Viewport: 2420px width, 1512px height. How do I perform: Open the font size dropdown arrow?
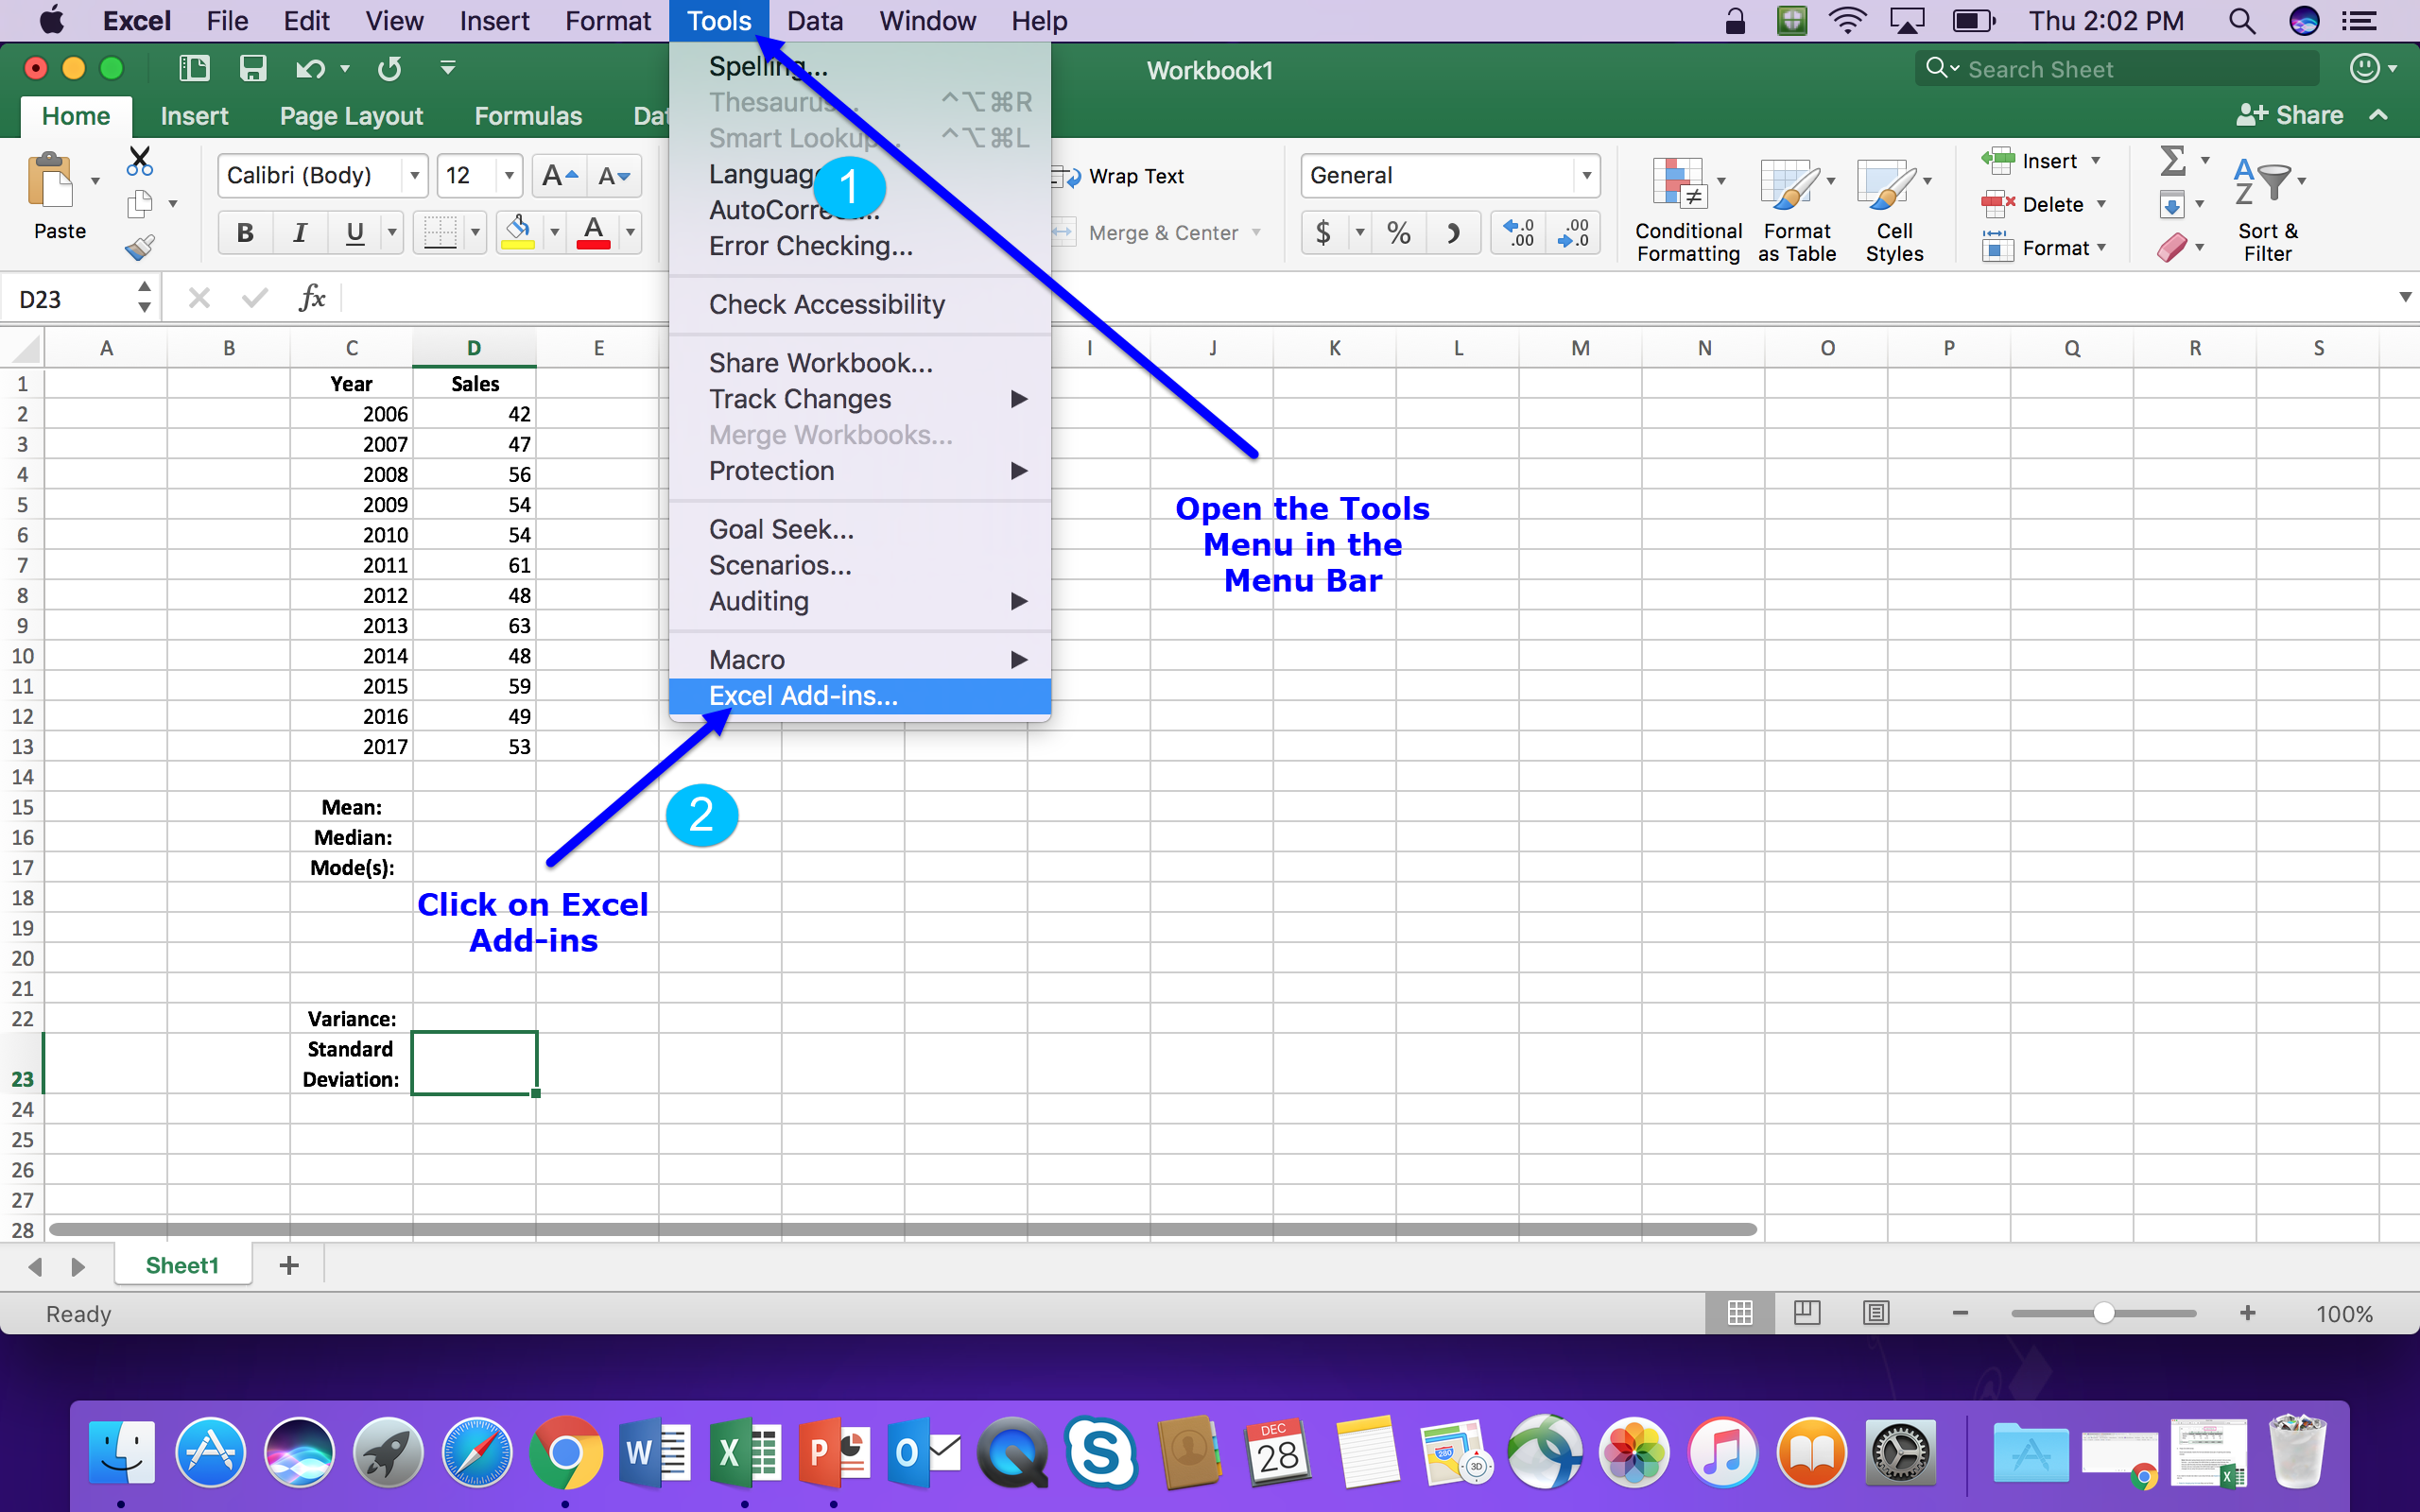509,176
